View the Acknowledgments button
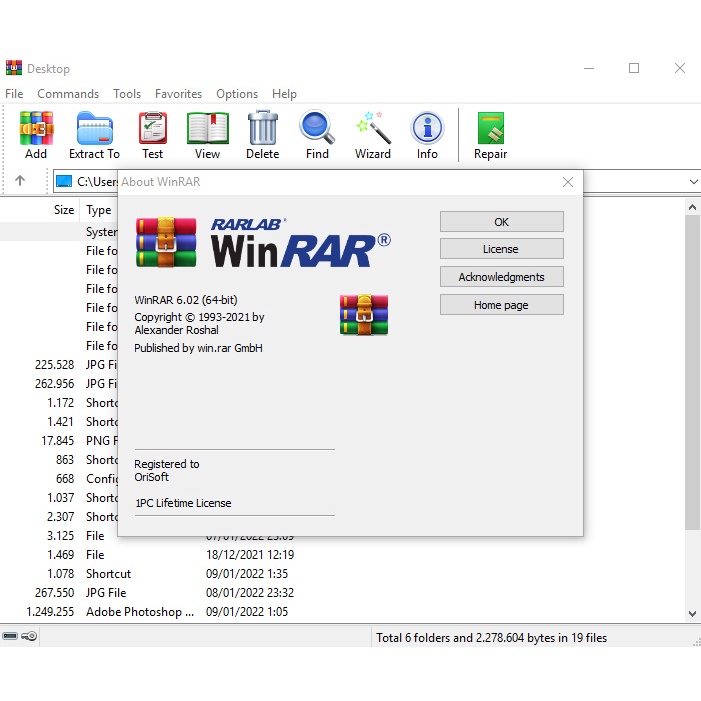This screenshot has height=701, width=701. pyautogui.click(x=501, y=277)
